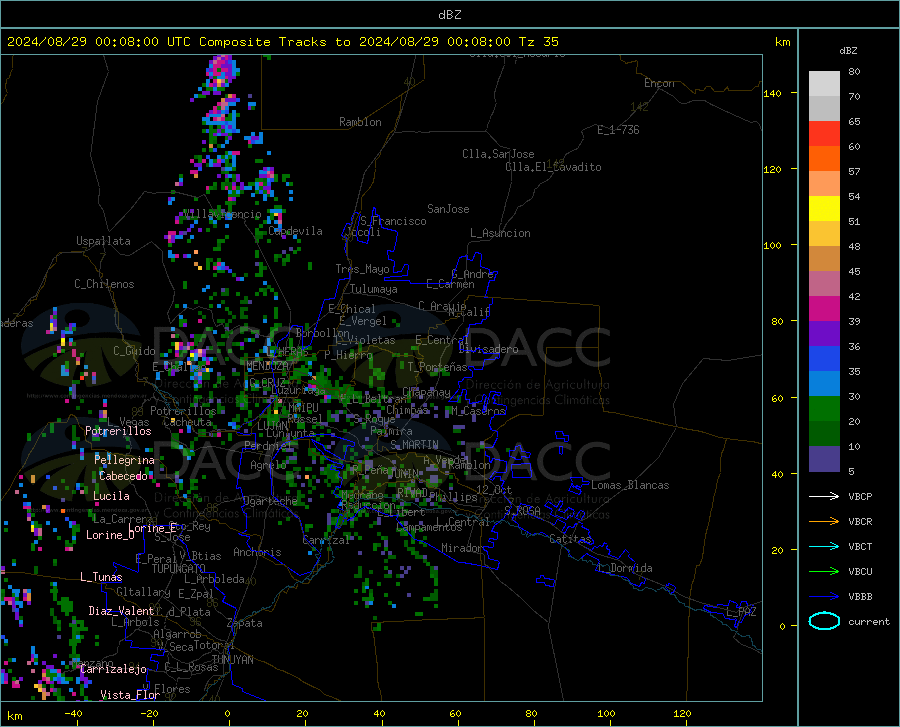Image resolution: width=900 pixels, height=727 pixels.
Task: Select the green 30 dBZ color swatch
Action: (x=824, y=409)
